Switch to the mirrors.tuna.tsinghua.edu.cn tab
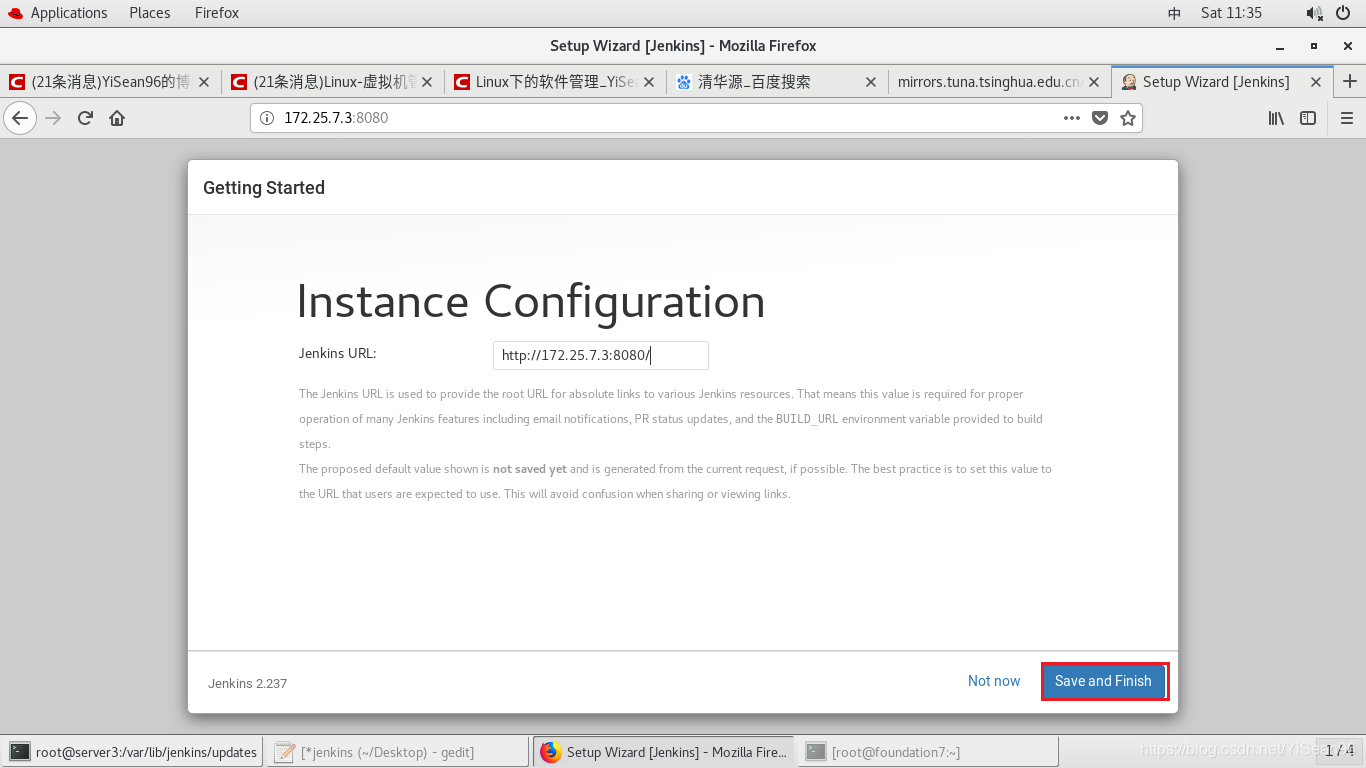The width and height of the screenshot is (1366, 768). [999, 82]
